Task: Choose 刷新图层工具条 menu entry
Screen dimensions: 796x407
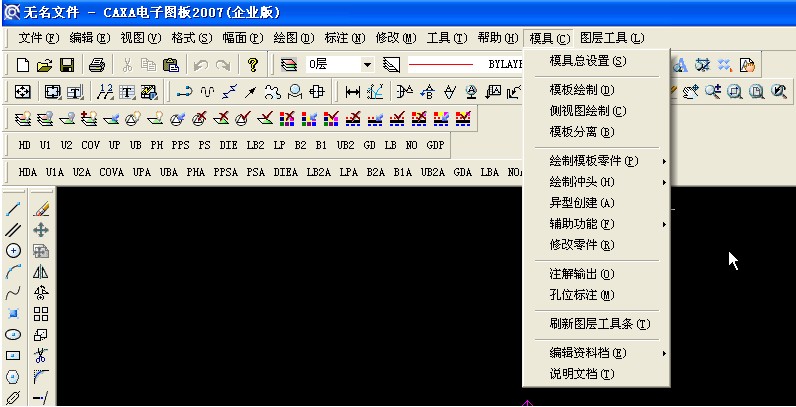Action: coord(596,324)
